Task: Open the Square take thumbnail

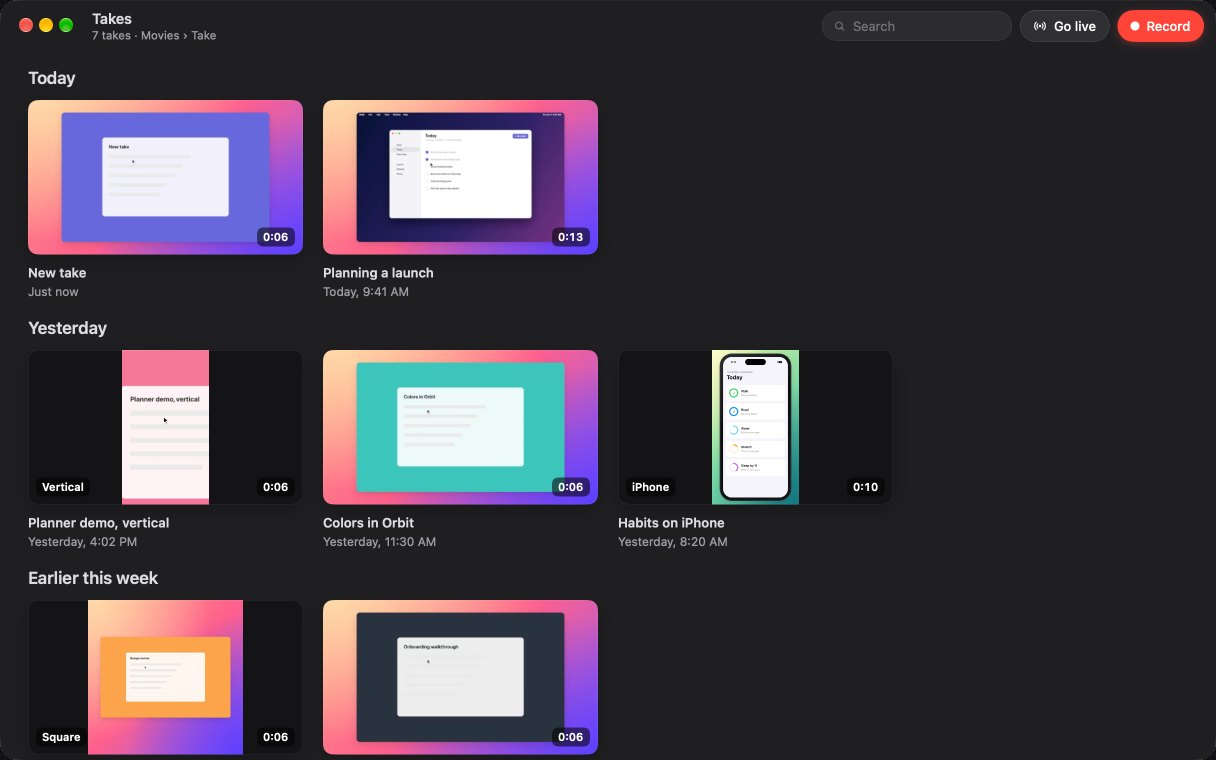Action: pos(165,677)
